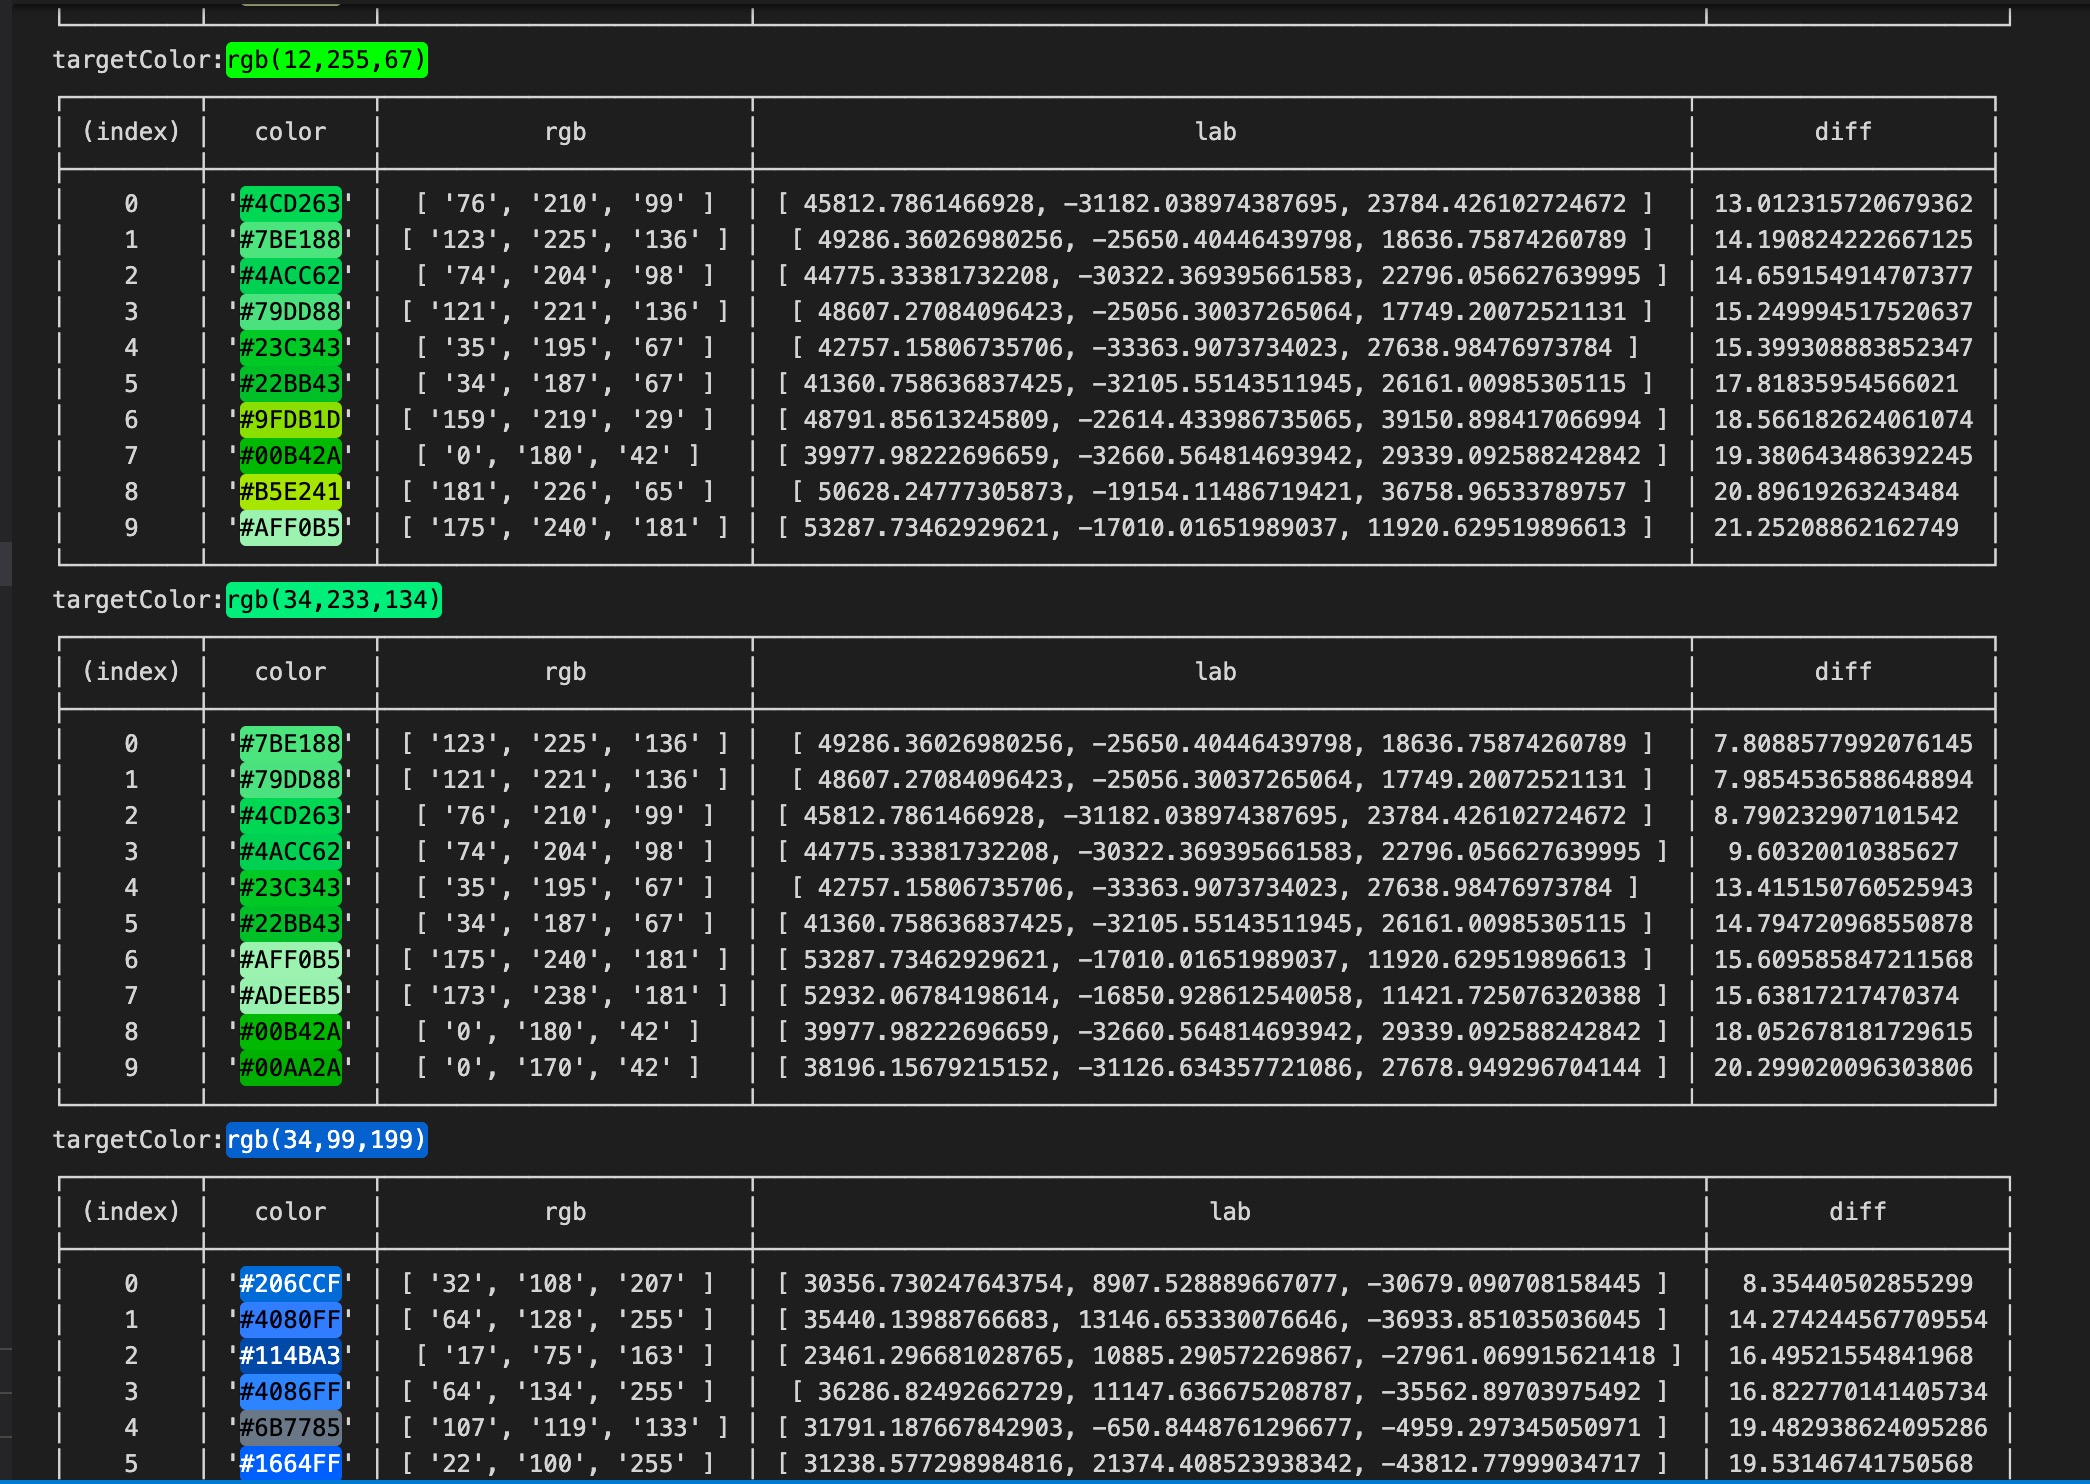This screenshot has width=2090, height=1484.
Task: Click the blue rgb(34,99,199) target label
Action: click(326, 1140)
